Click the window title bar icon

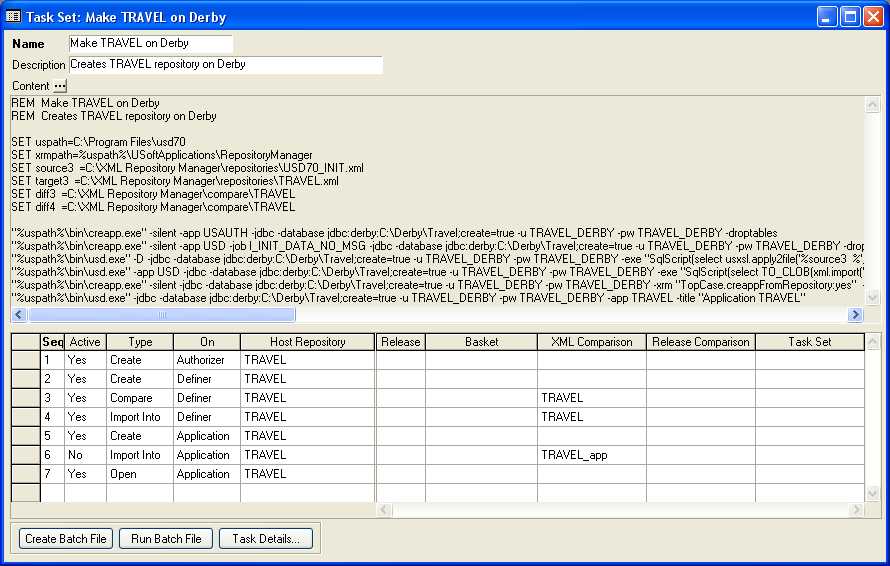pyautogui.click(x=13, y=16)
